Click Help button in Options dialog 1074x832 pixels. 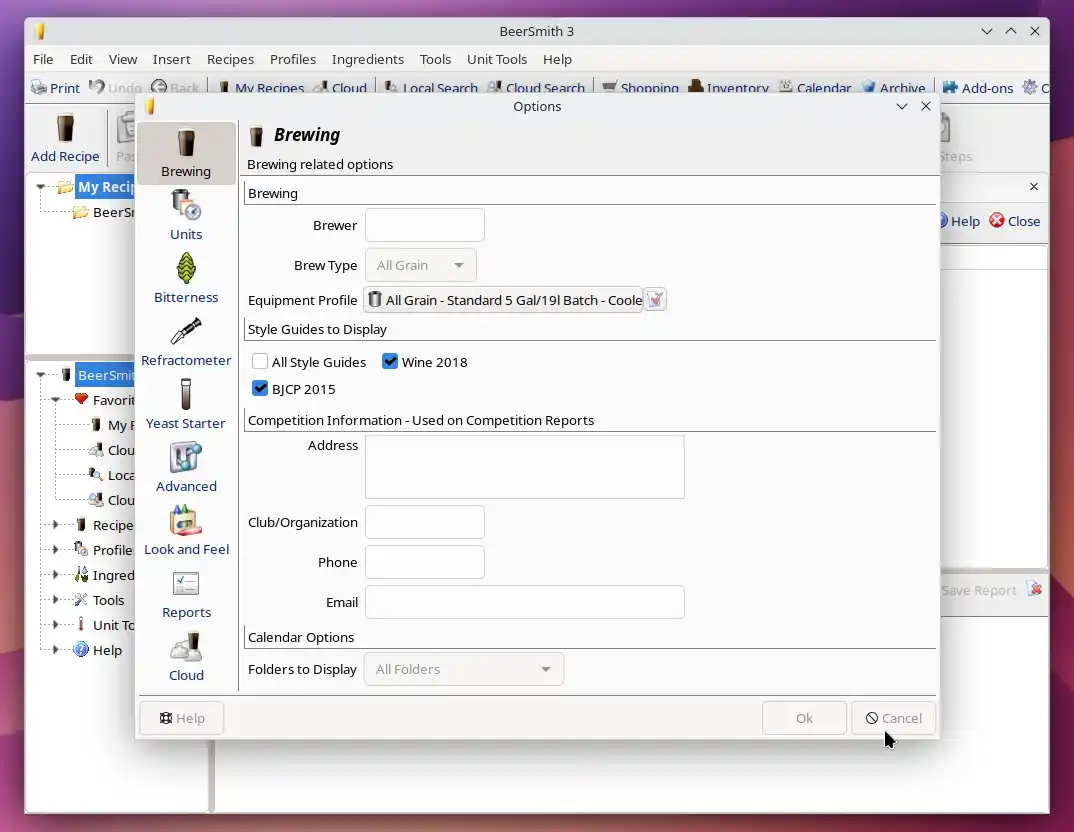coord(182,718)
